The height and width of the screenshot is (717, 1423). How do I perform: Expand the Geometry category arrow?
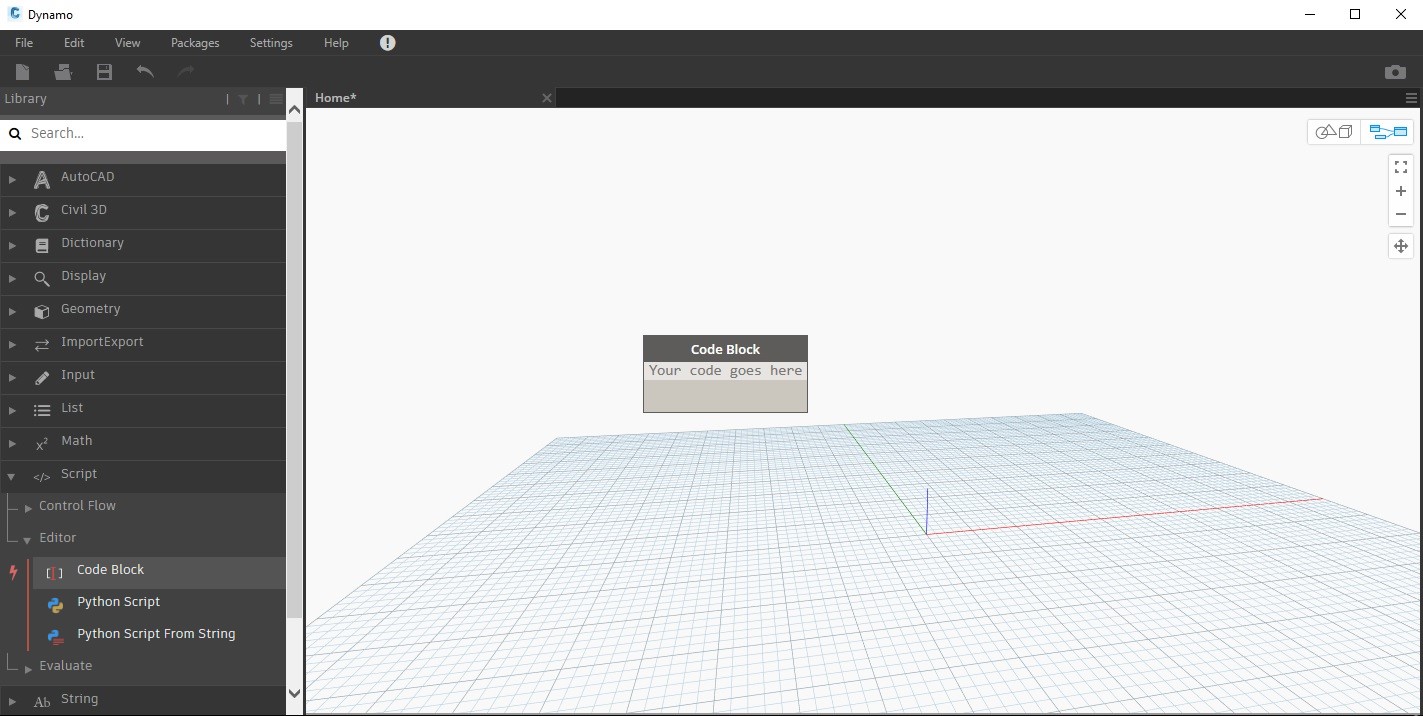pyautogui.click(x=12, y=312)
